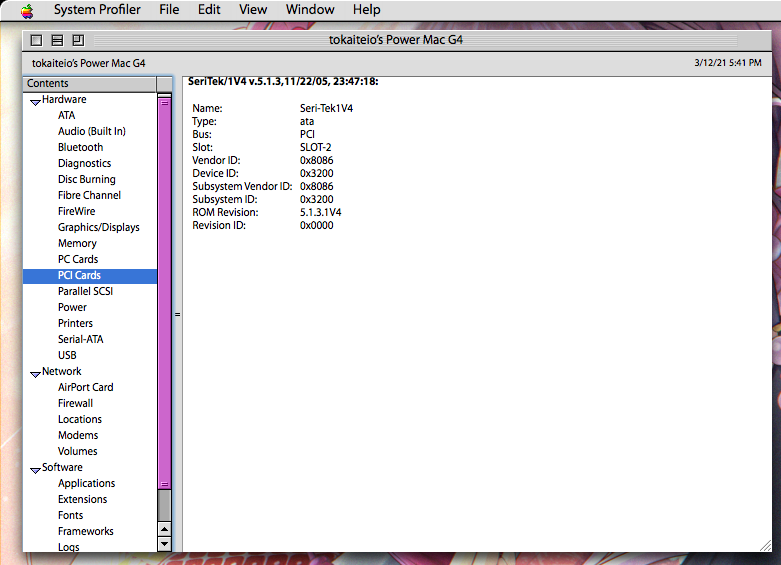The height and width of the screenshot is (565, 781).
Task: Select Fibre Channel entry
Action: (89, 195)
